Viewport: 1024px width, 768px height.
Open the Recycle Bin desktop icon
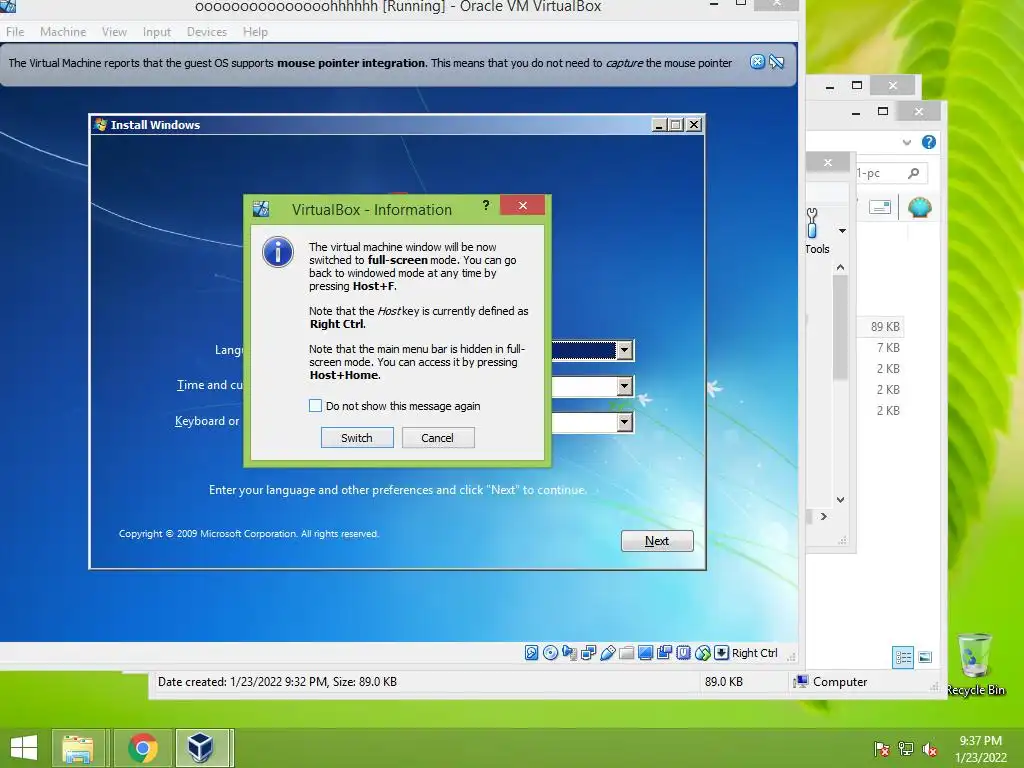975,665
